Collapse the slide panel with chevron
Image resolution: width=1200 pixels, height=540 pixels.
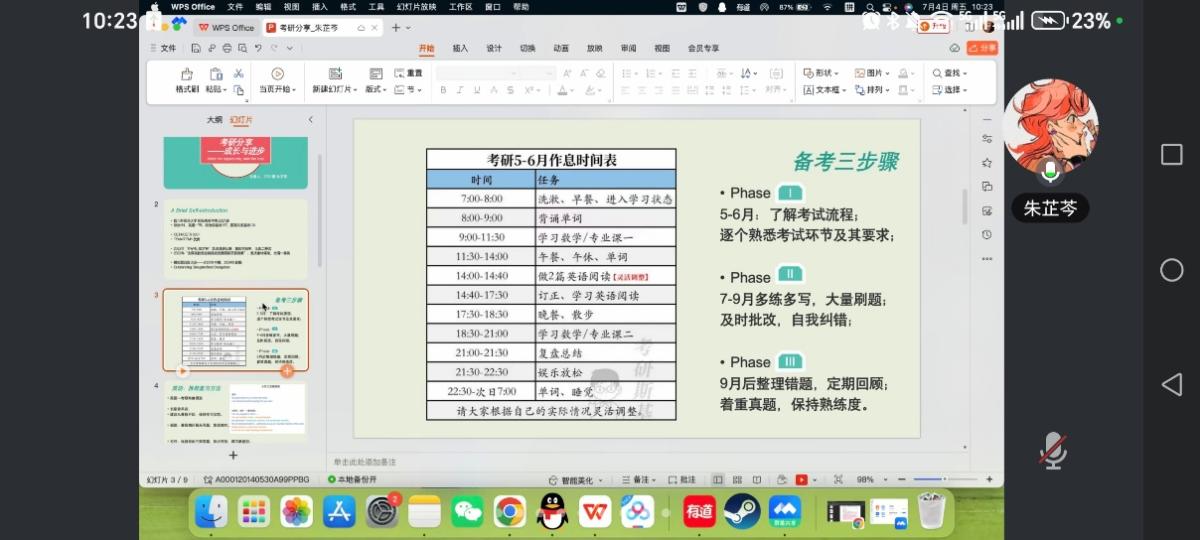tap(310, 120)
